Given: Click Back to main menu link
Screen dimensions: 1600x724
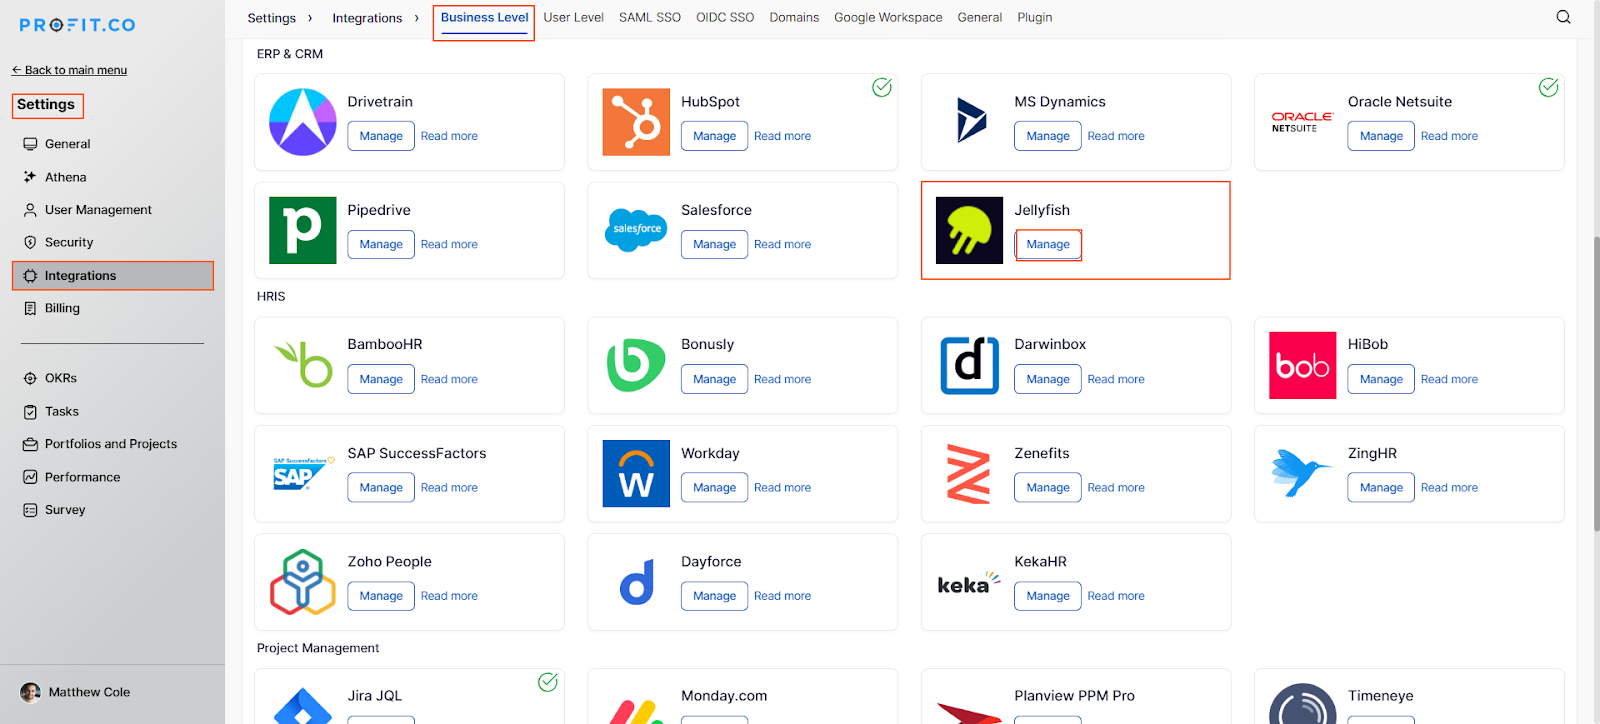Looking at the screenshot, I should (69, 70).
